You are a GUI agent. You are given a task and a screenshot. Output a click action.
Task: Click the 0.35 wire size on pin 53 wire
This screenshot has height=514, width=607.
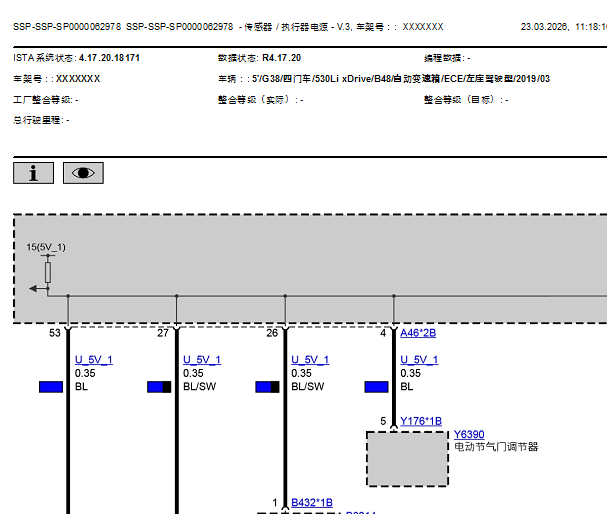coord(85,373)
